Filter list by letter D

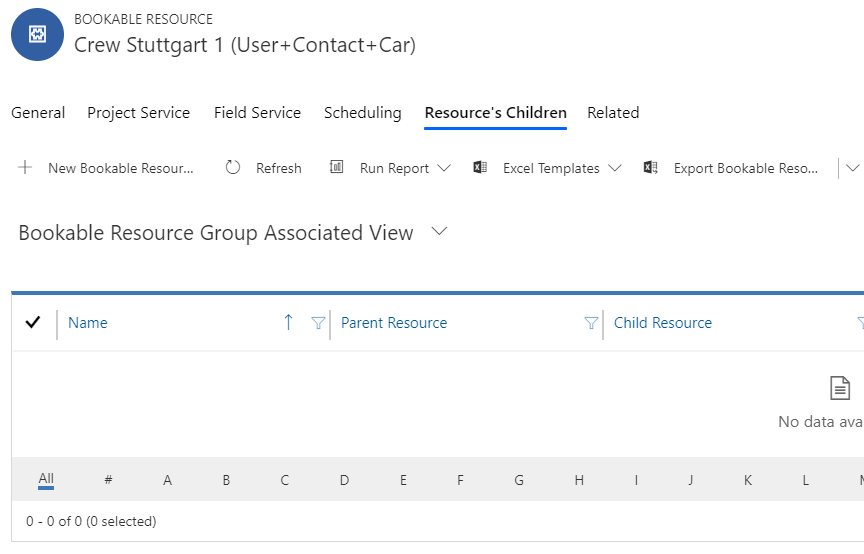(344, 480)
